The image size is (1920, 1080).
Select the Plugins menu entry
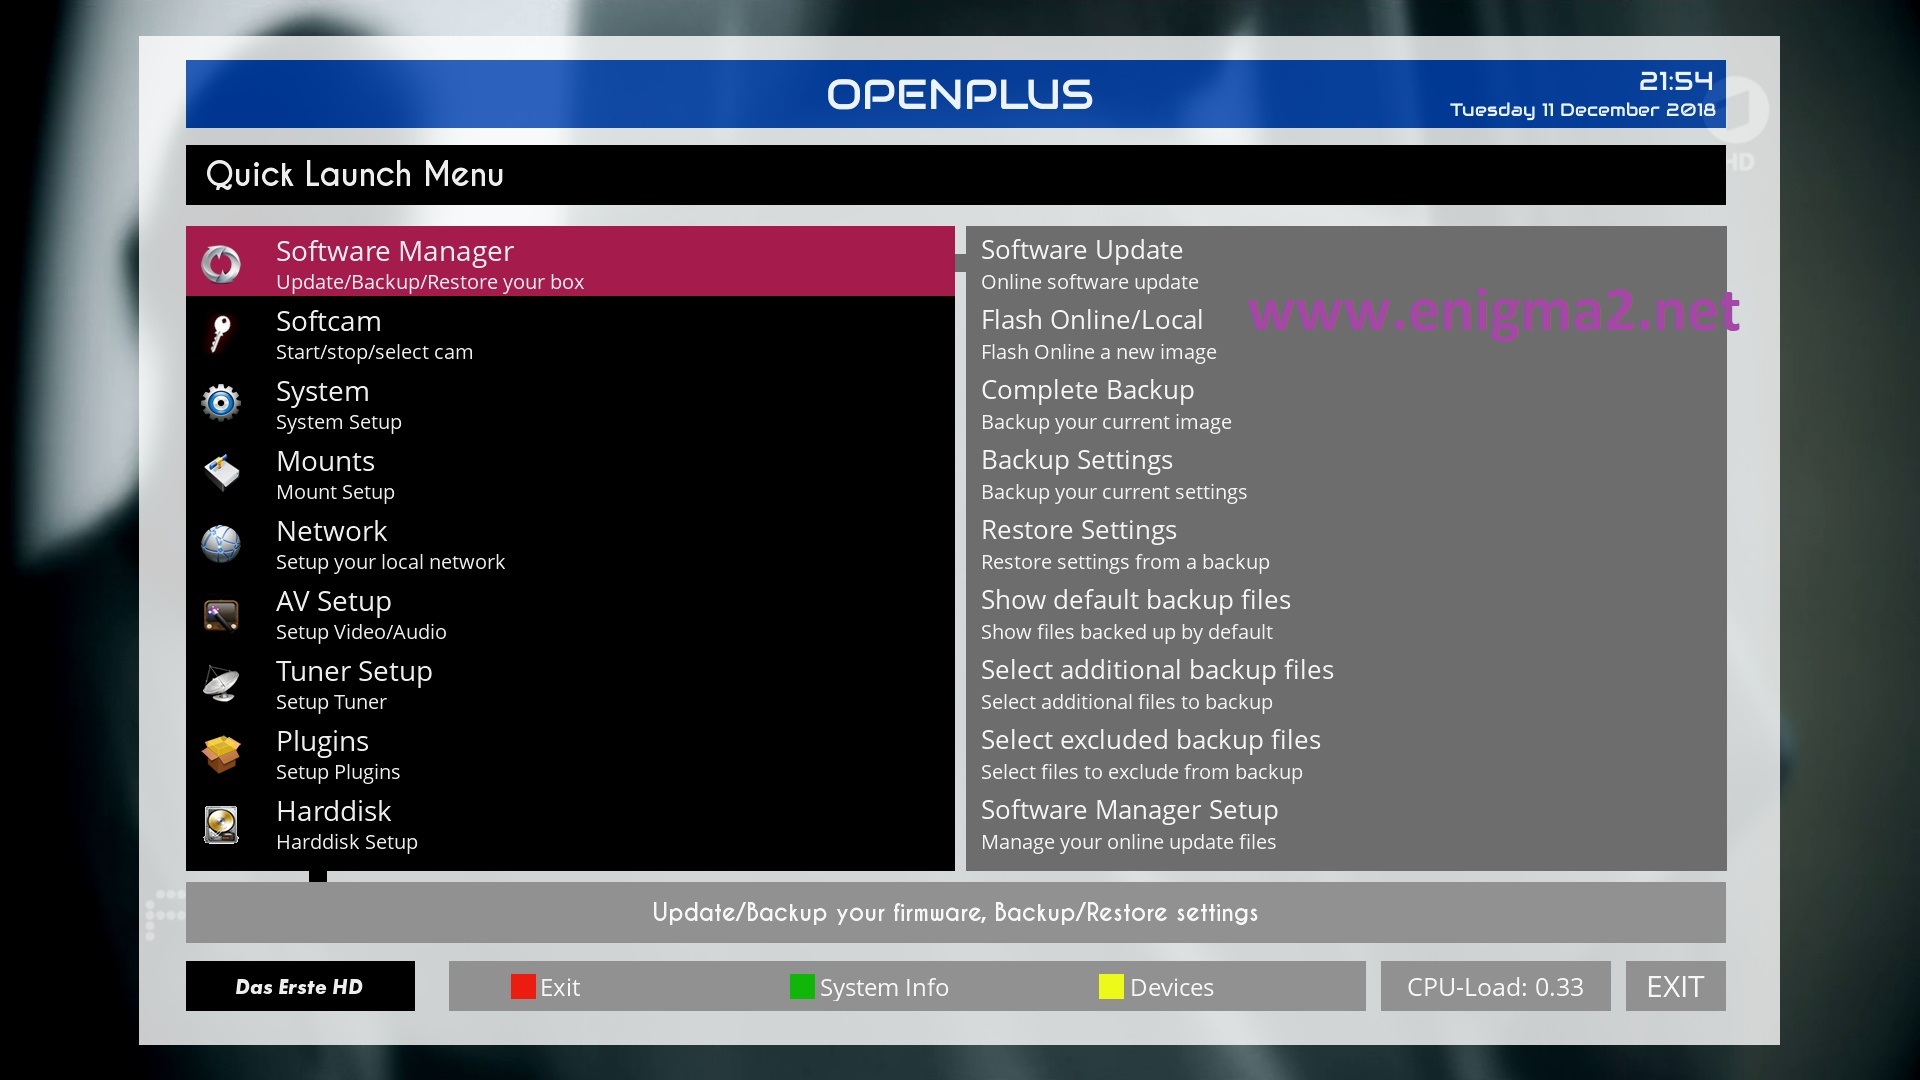tap(570, 753)
